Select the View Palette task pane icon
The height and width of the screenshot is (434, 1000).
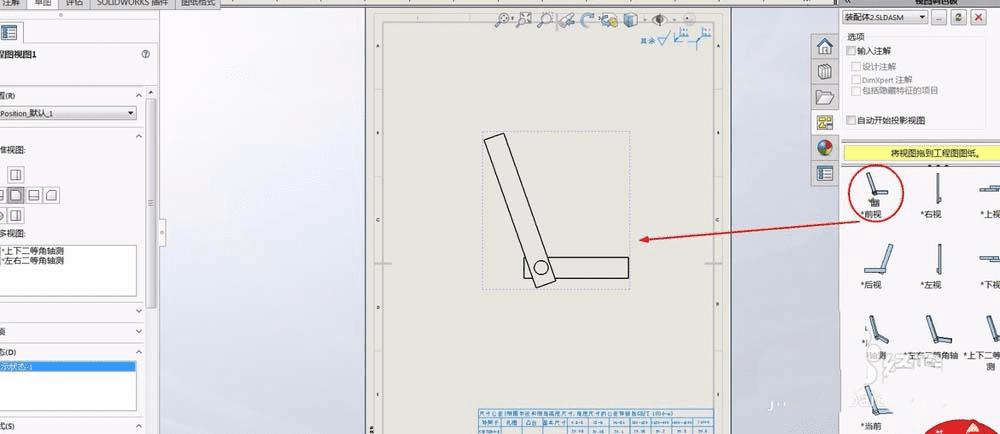(x=825, y=122)
